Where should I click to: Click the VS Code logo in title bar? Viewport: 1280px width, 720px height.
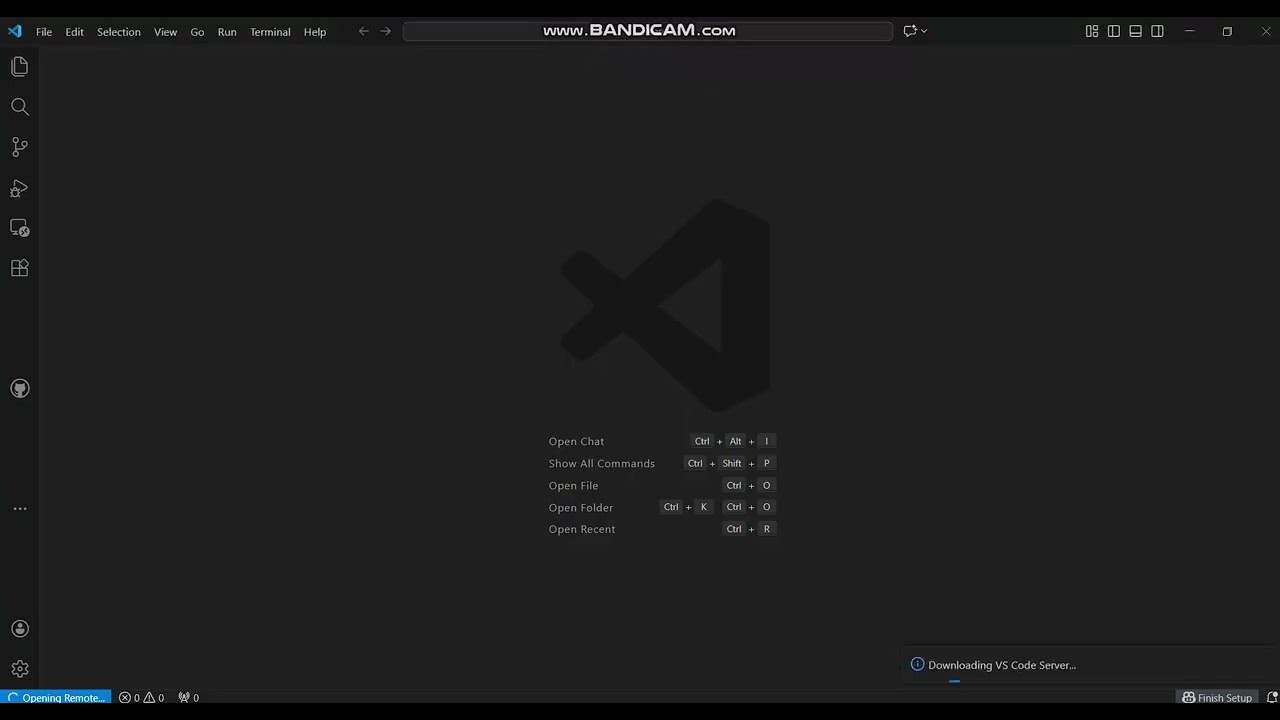[x=14, y=31]
